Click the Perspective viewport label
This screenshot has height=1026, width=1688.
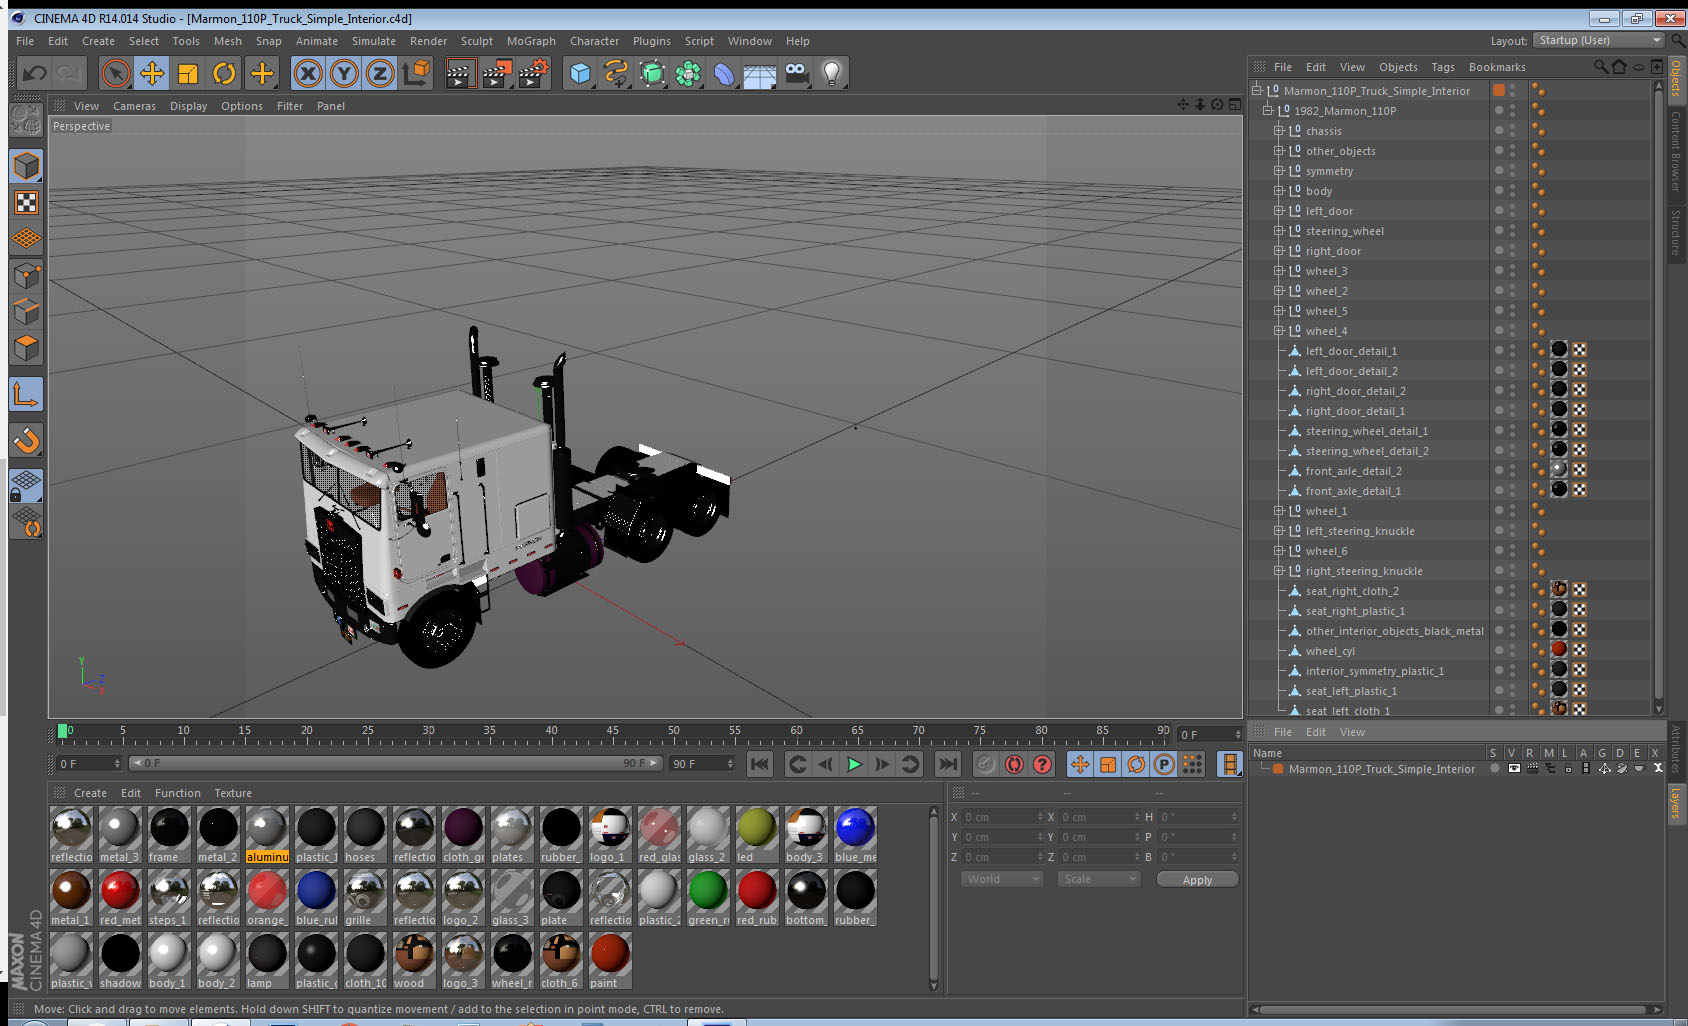pyautogui.click(x=81, y=126)
